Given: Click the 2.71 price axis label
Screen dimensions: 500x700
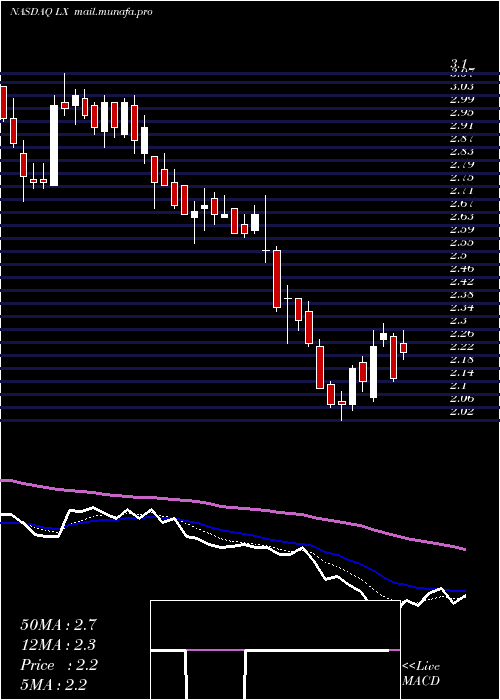Looking at the screenshot, I should click(x=462, y=190).
